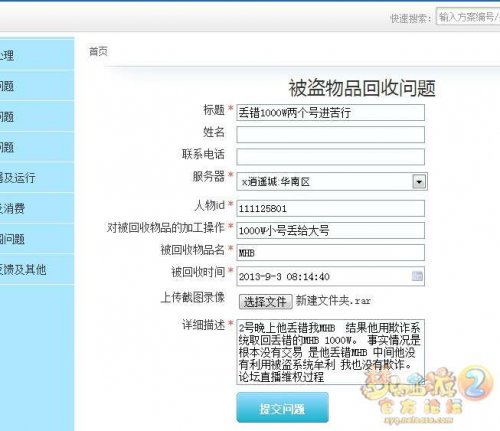Focus the 标题 title input field

pyautogui.click(x=330, y=113)
